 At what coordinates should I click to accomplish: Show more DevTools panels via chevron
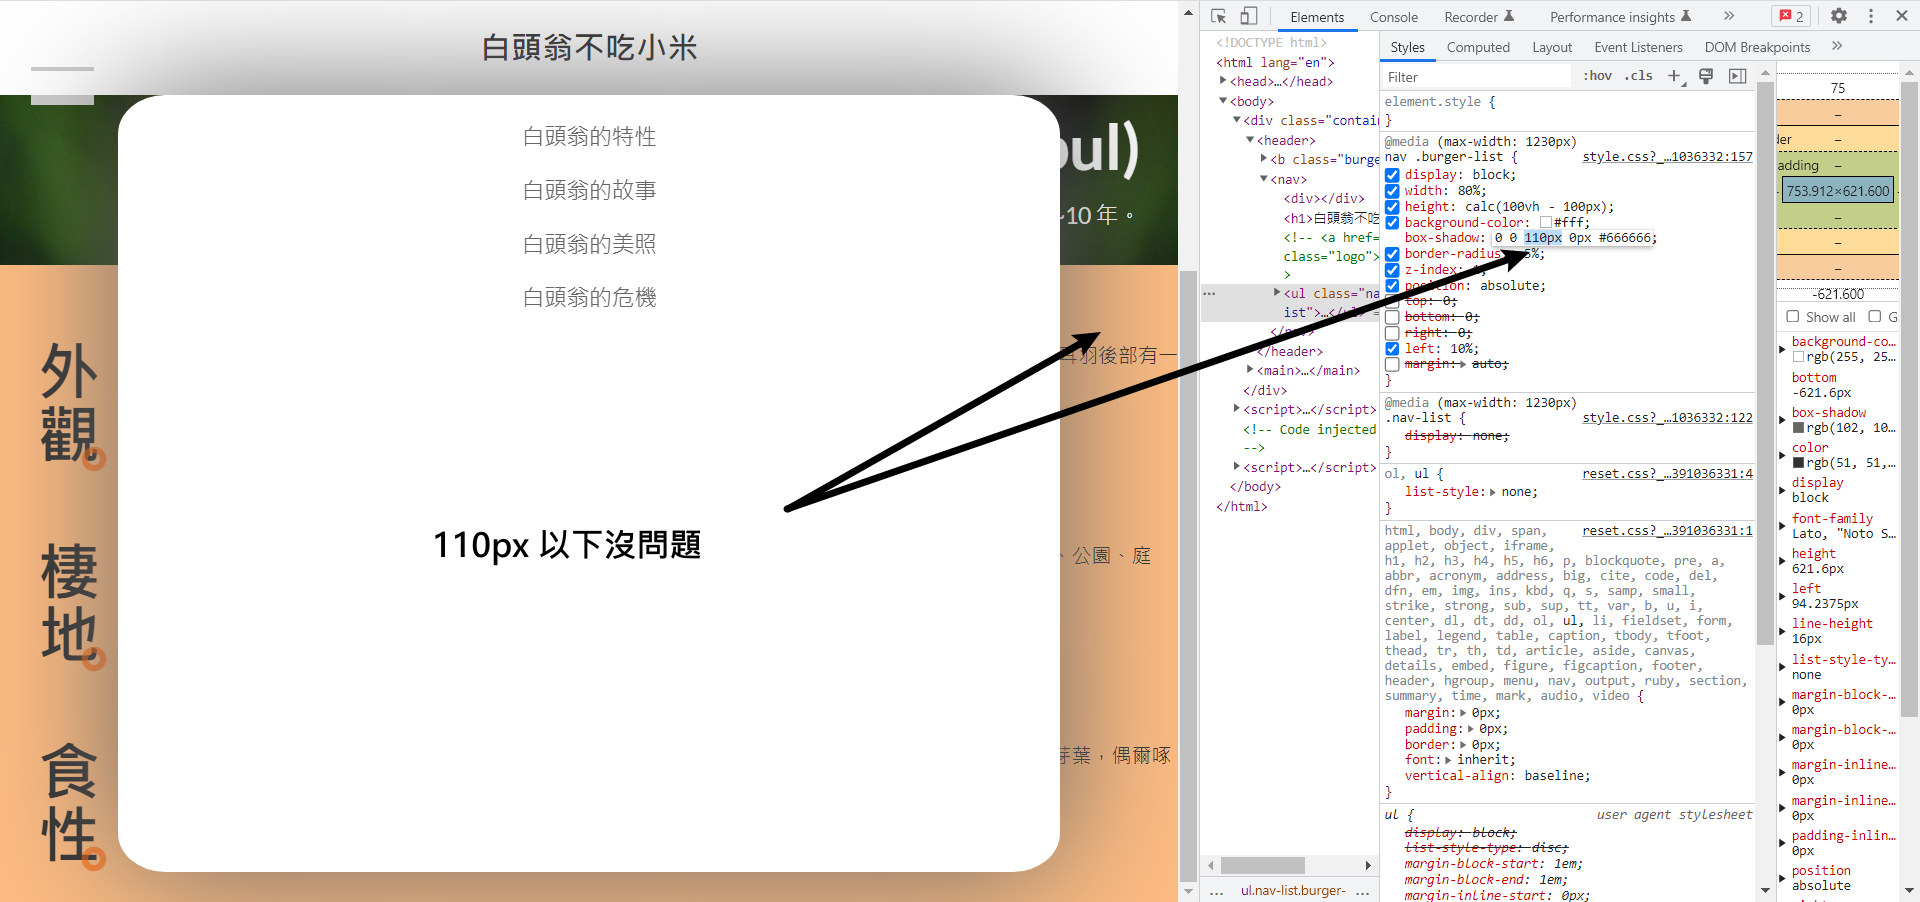[x=1729, y=16]
